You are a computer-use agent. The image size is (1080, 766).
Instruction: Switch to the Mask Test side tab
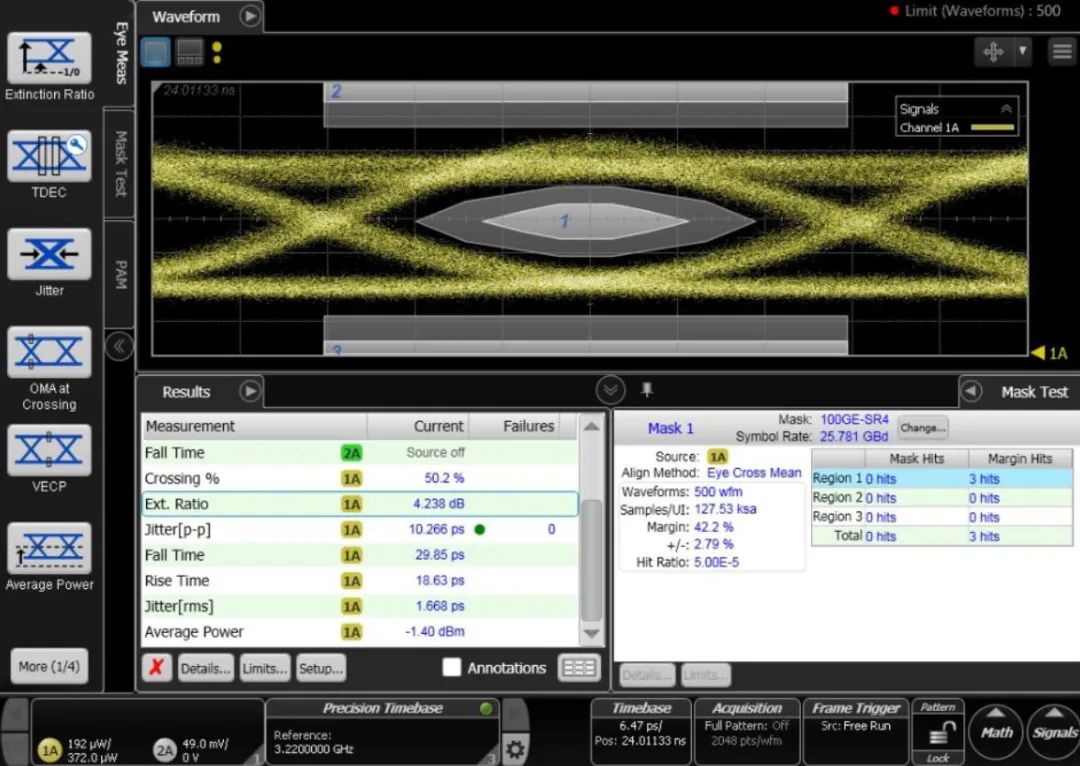[x=120, y=162]
